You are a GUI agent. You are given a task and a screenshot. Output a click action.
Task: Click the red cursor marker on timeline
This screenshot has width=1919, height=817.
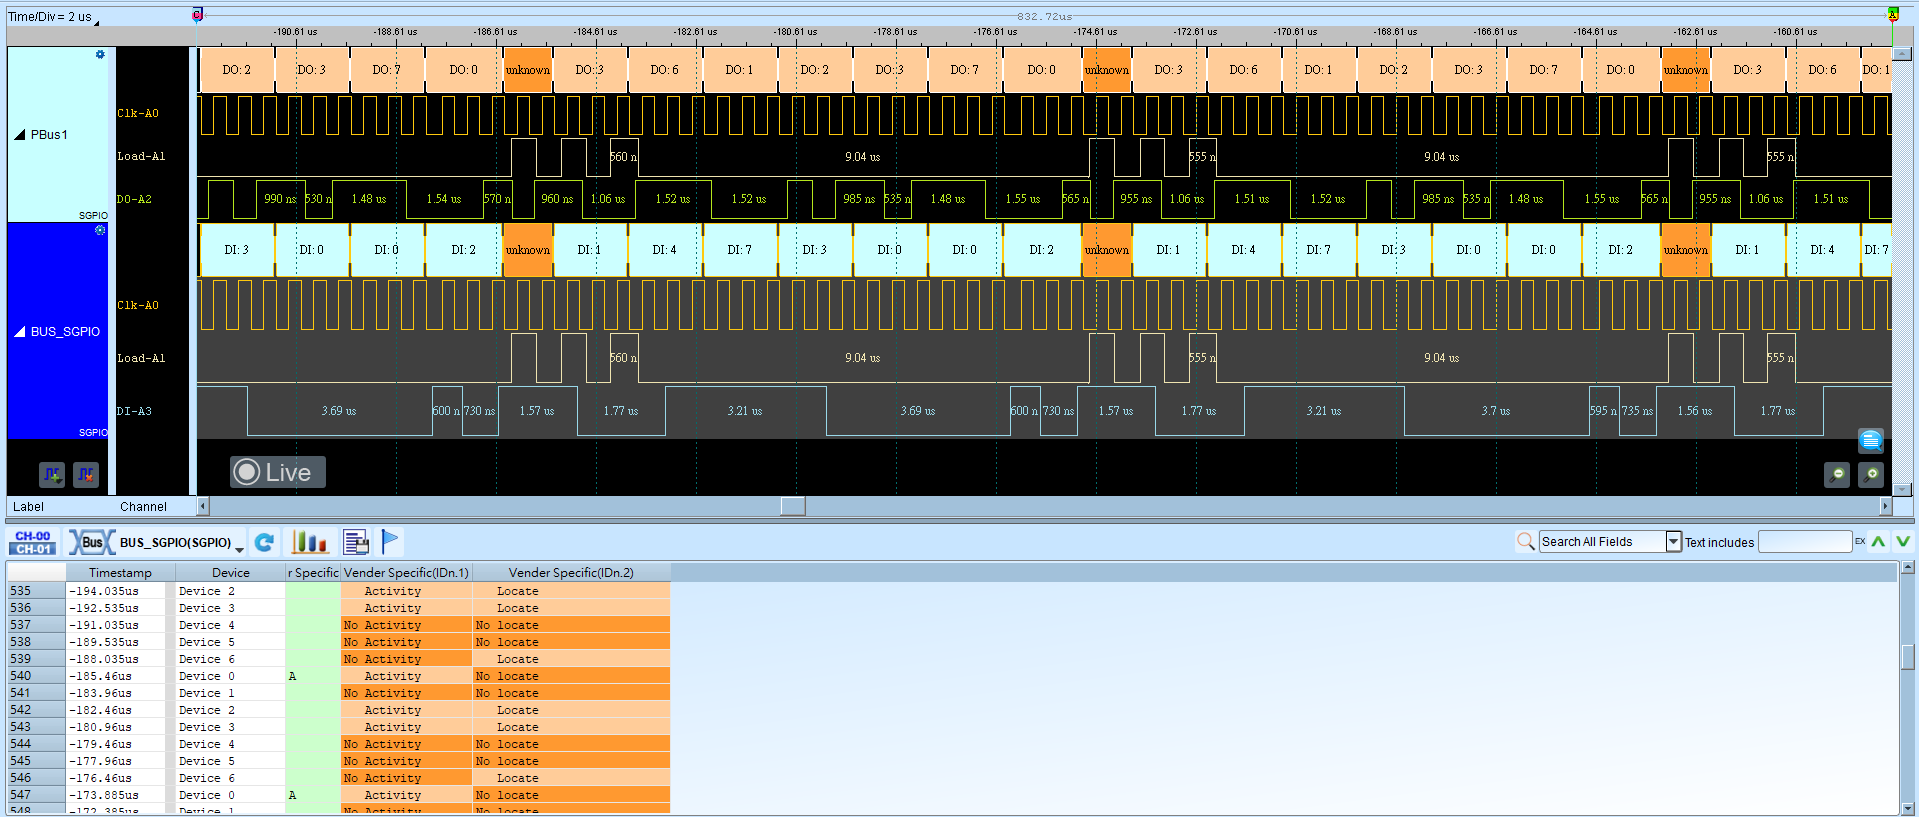coord(197,14)
